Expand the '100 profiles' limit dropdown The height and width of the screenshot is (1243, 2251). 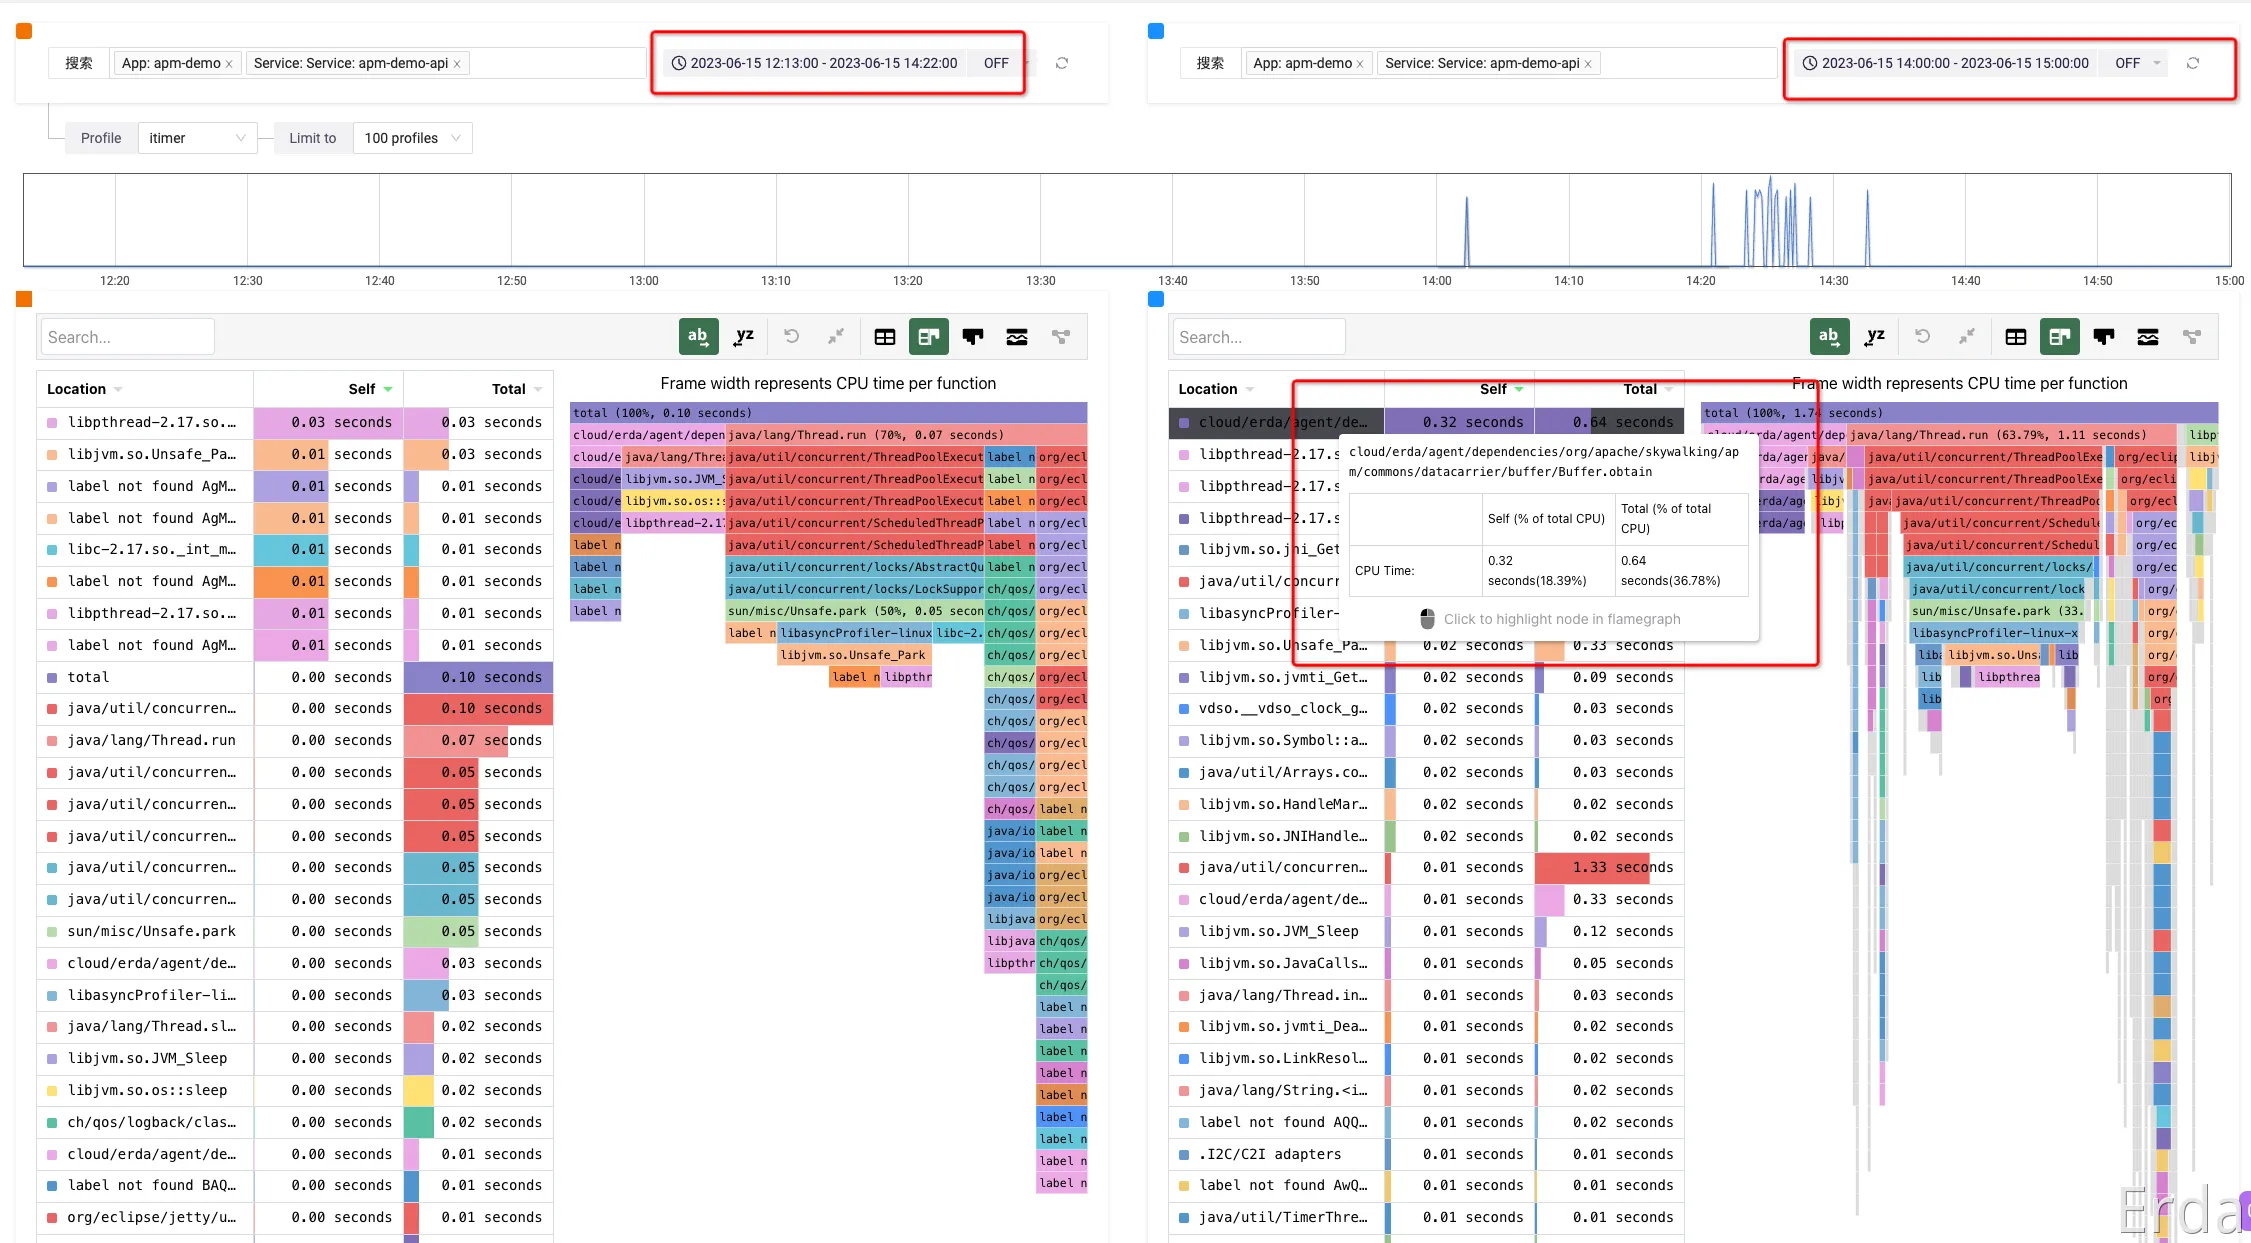[411, 138]
